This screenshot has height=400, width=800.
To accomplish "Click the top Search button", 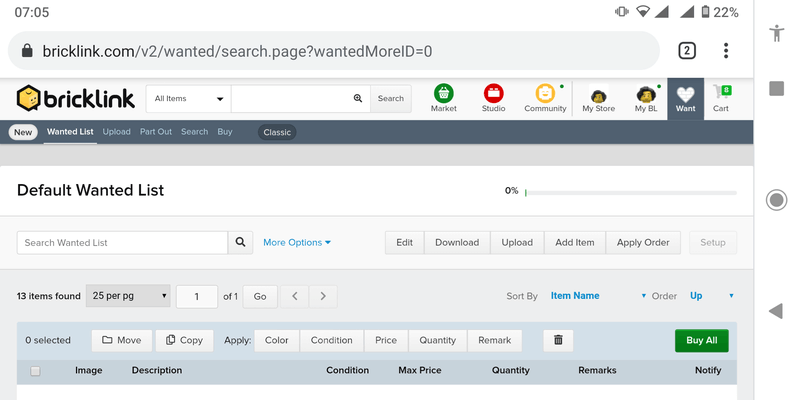I will [x=391, y=98].
